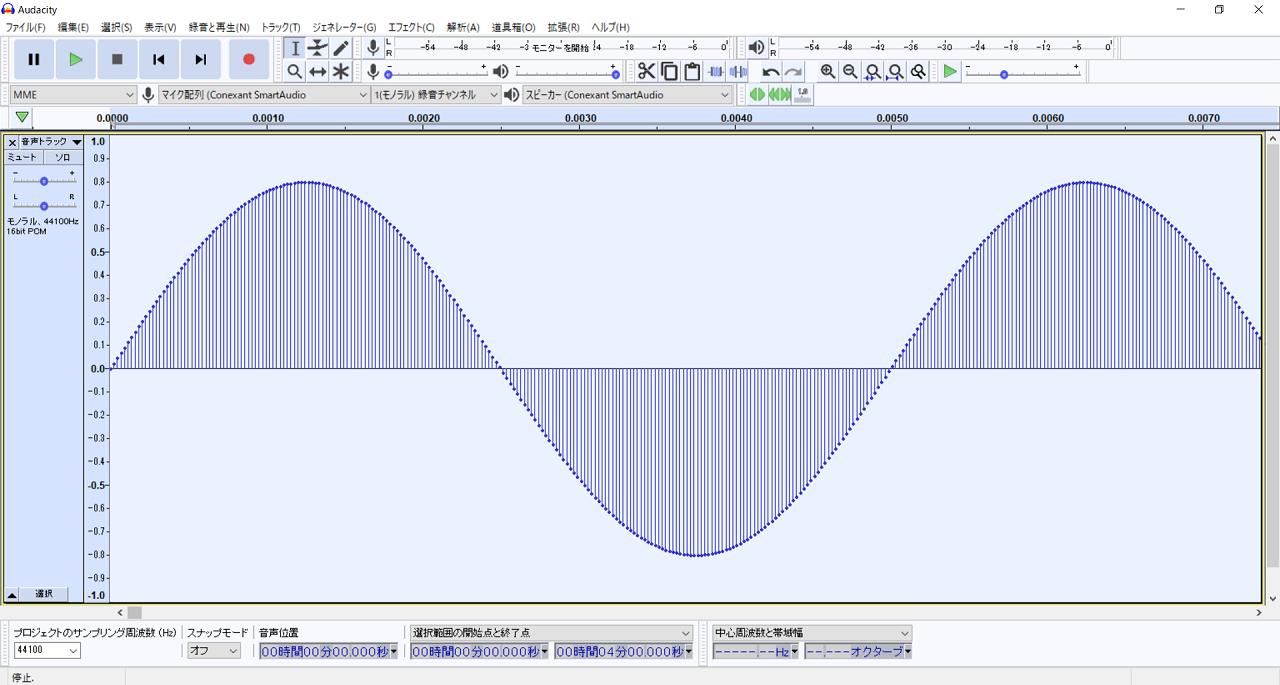The height and width of the screenshot is (685, 1280).
Task: Click the horizontal scrollbar left arrow
Action: (x=120, y=612)
